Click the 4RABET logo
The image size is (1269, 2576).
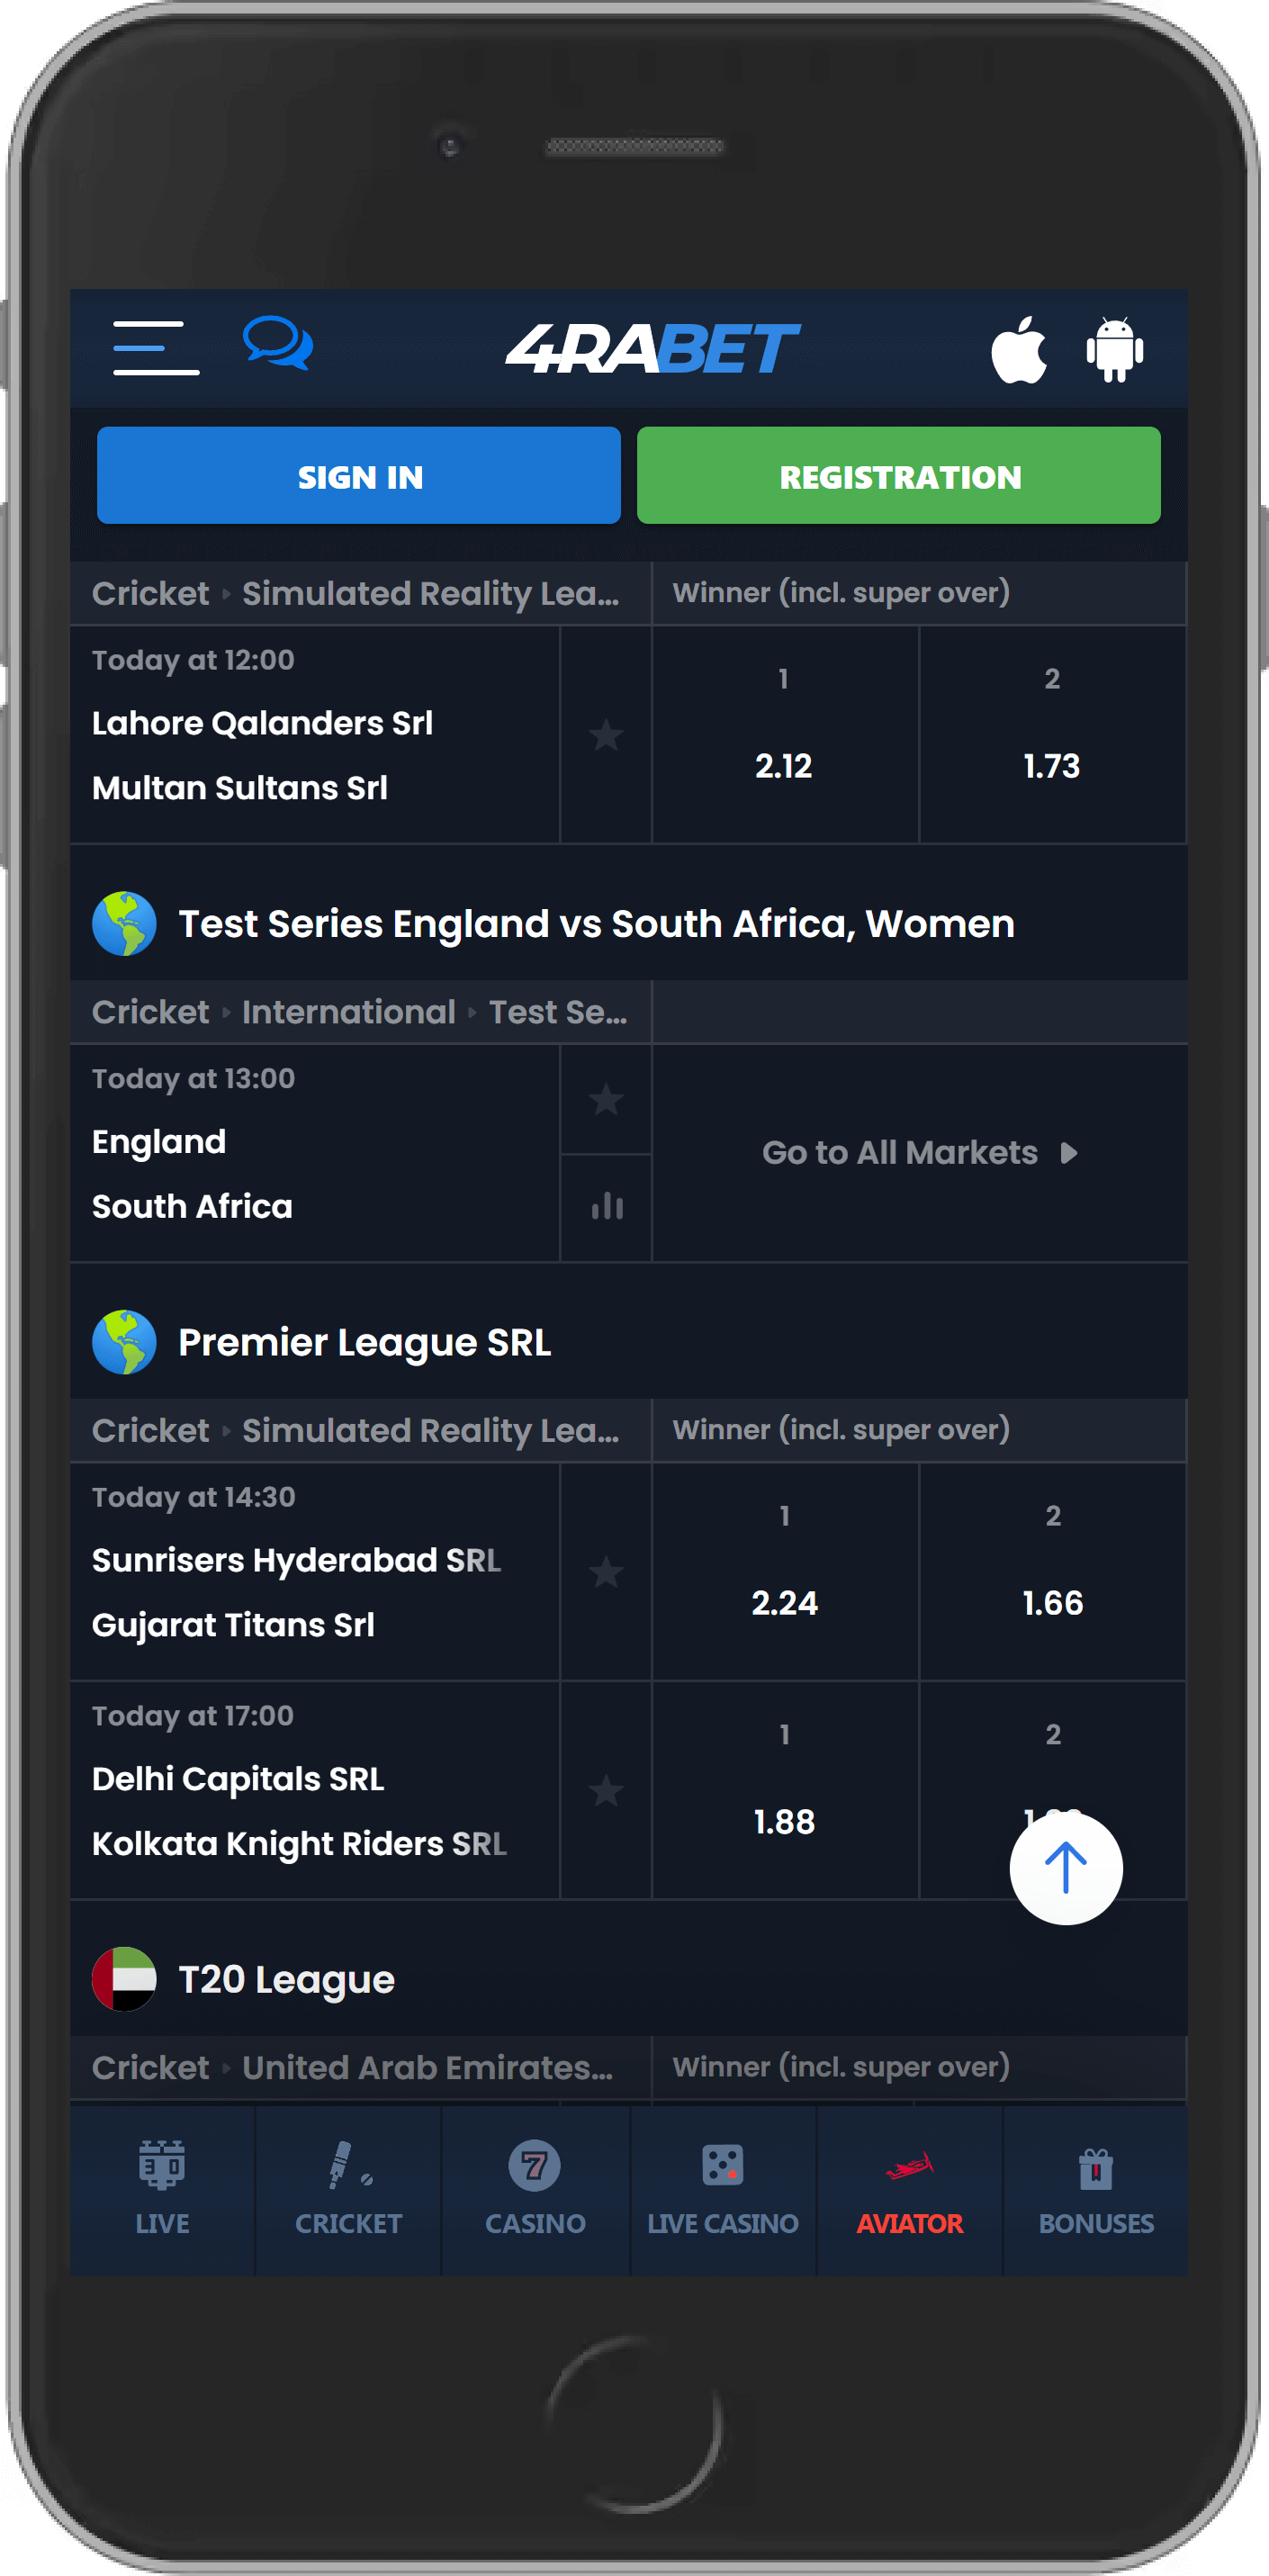[x=652, y=348]
